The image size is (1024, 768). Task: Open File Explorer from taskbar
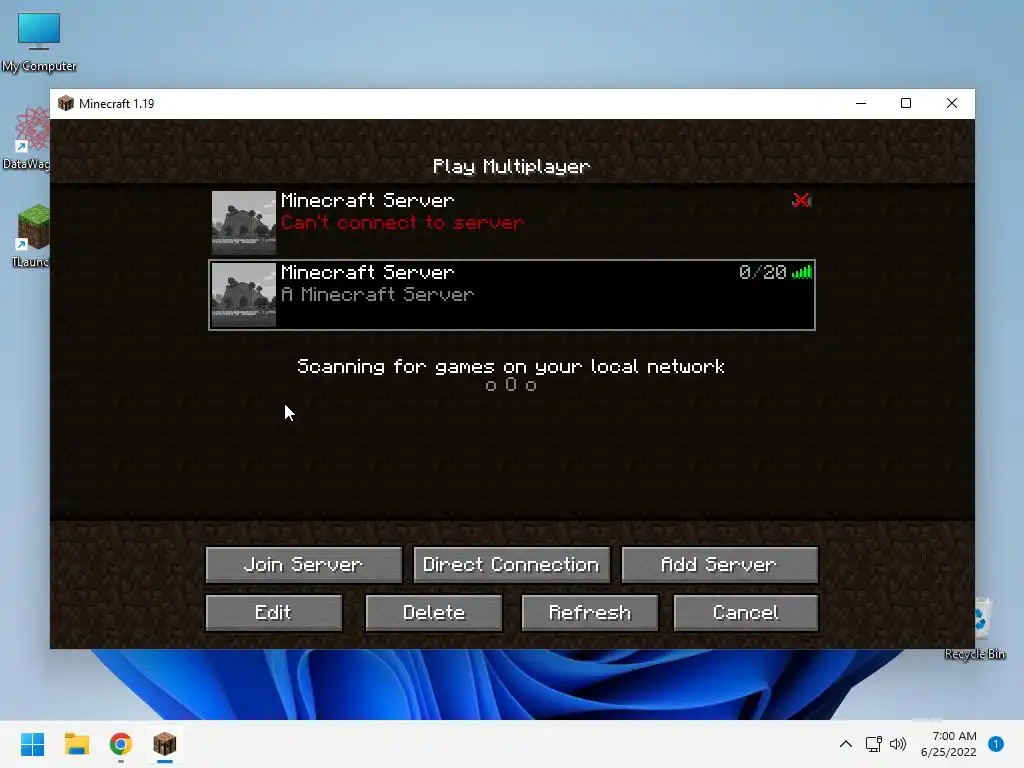point(76,744)
